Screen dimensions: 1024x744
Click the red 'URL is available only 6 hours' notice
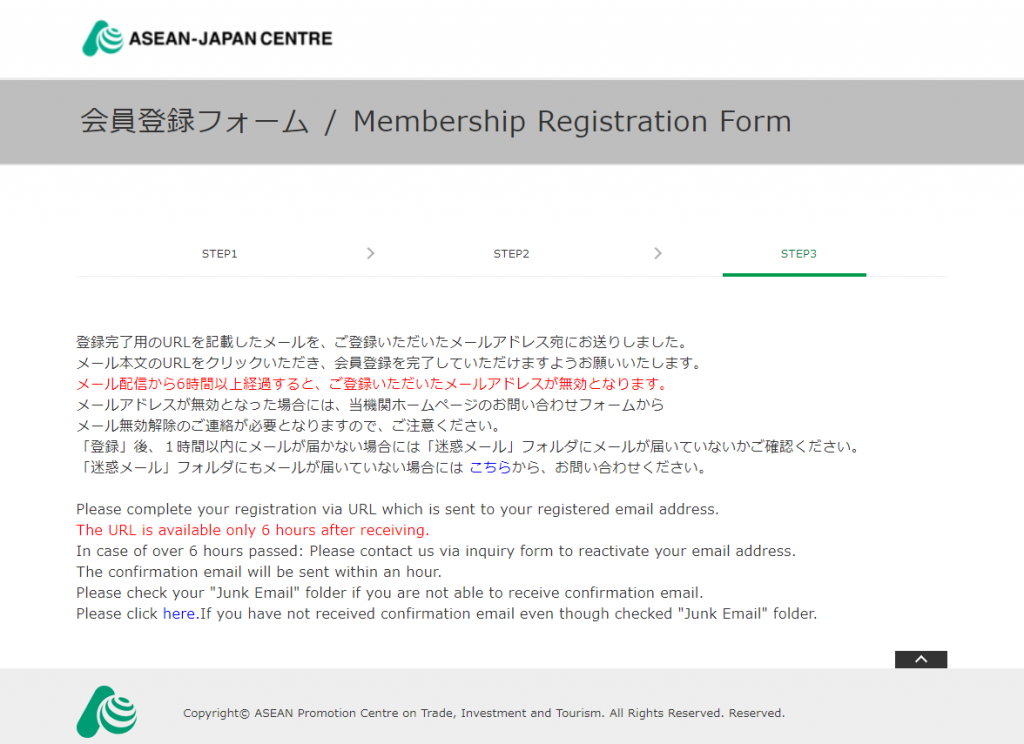253,530
